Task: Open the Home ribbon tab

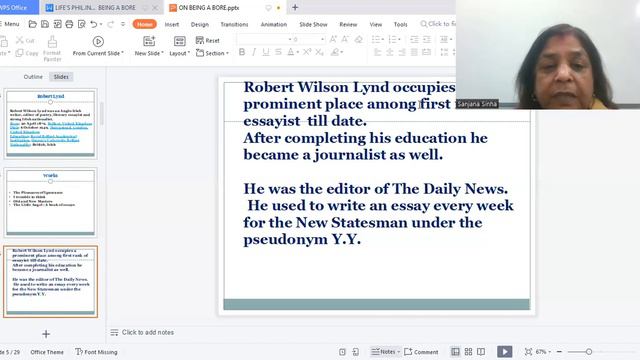Action: (x=144, y=24)
